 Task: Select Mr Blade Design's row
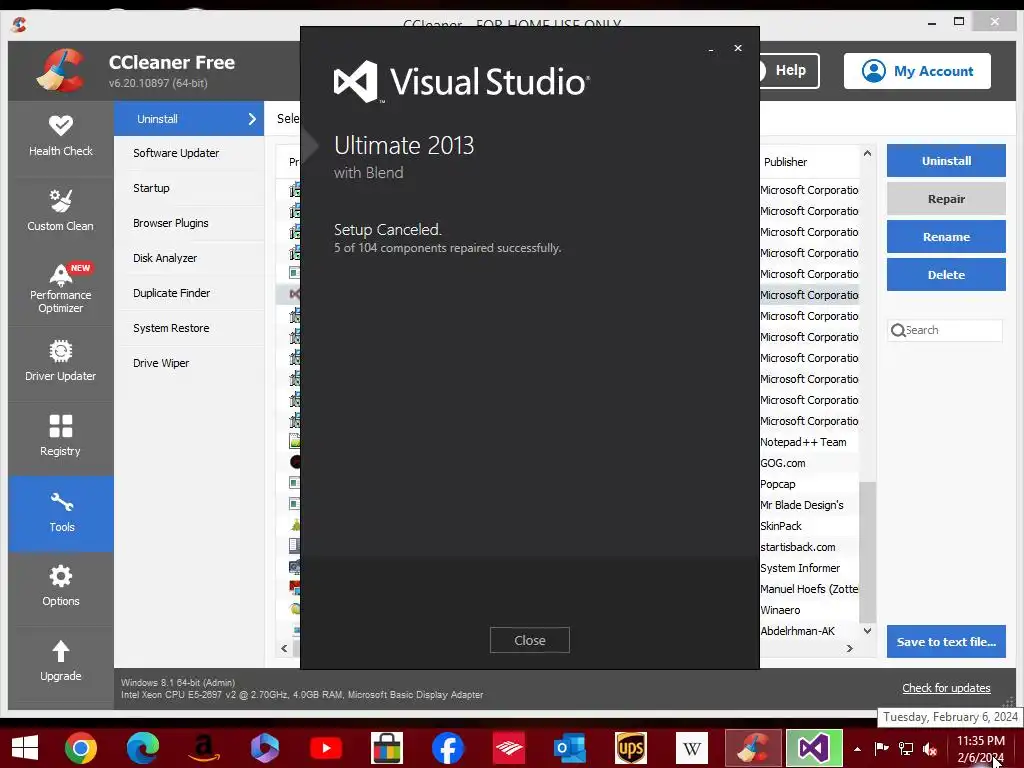pos(808,505)
